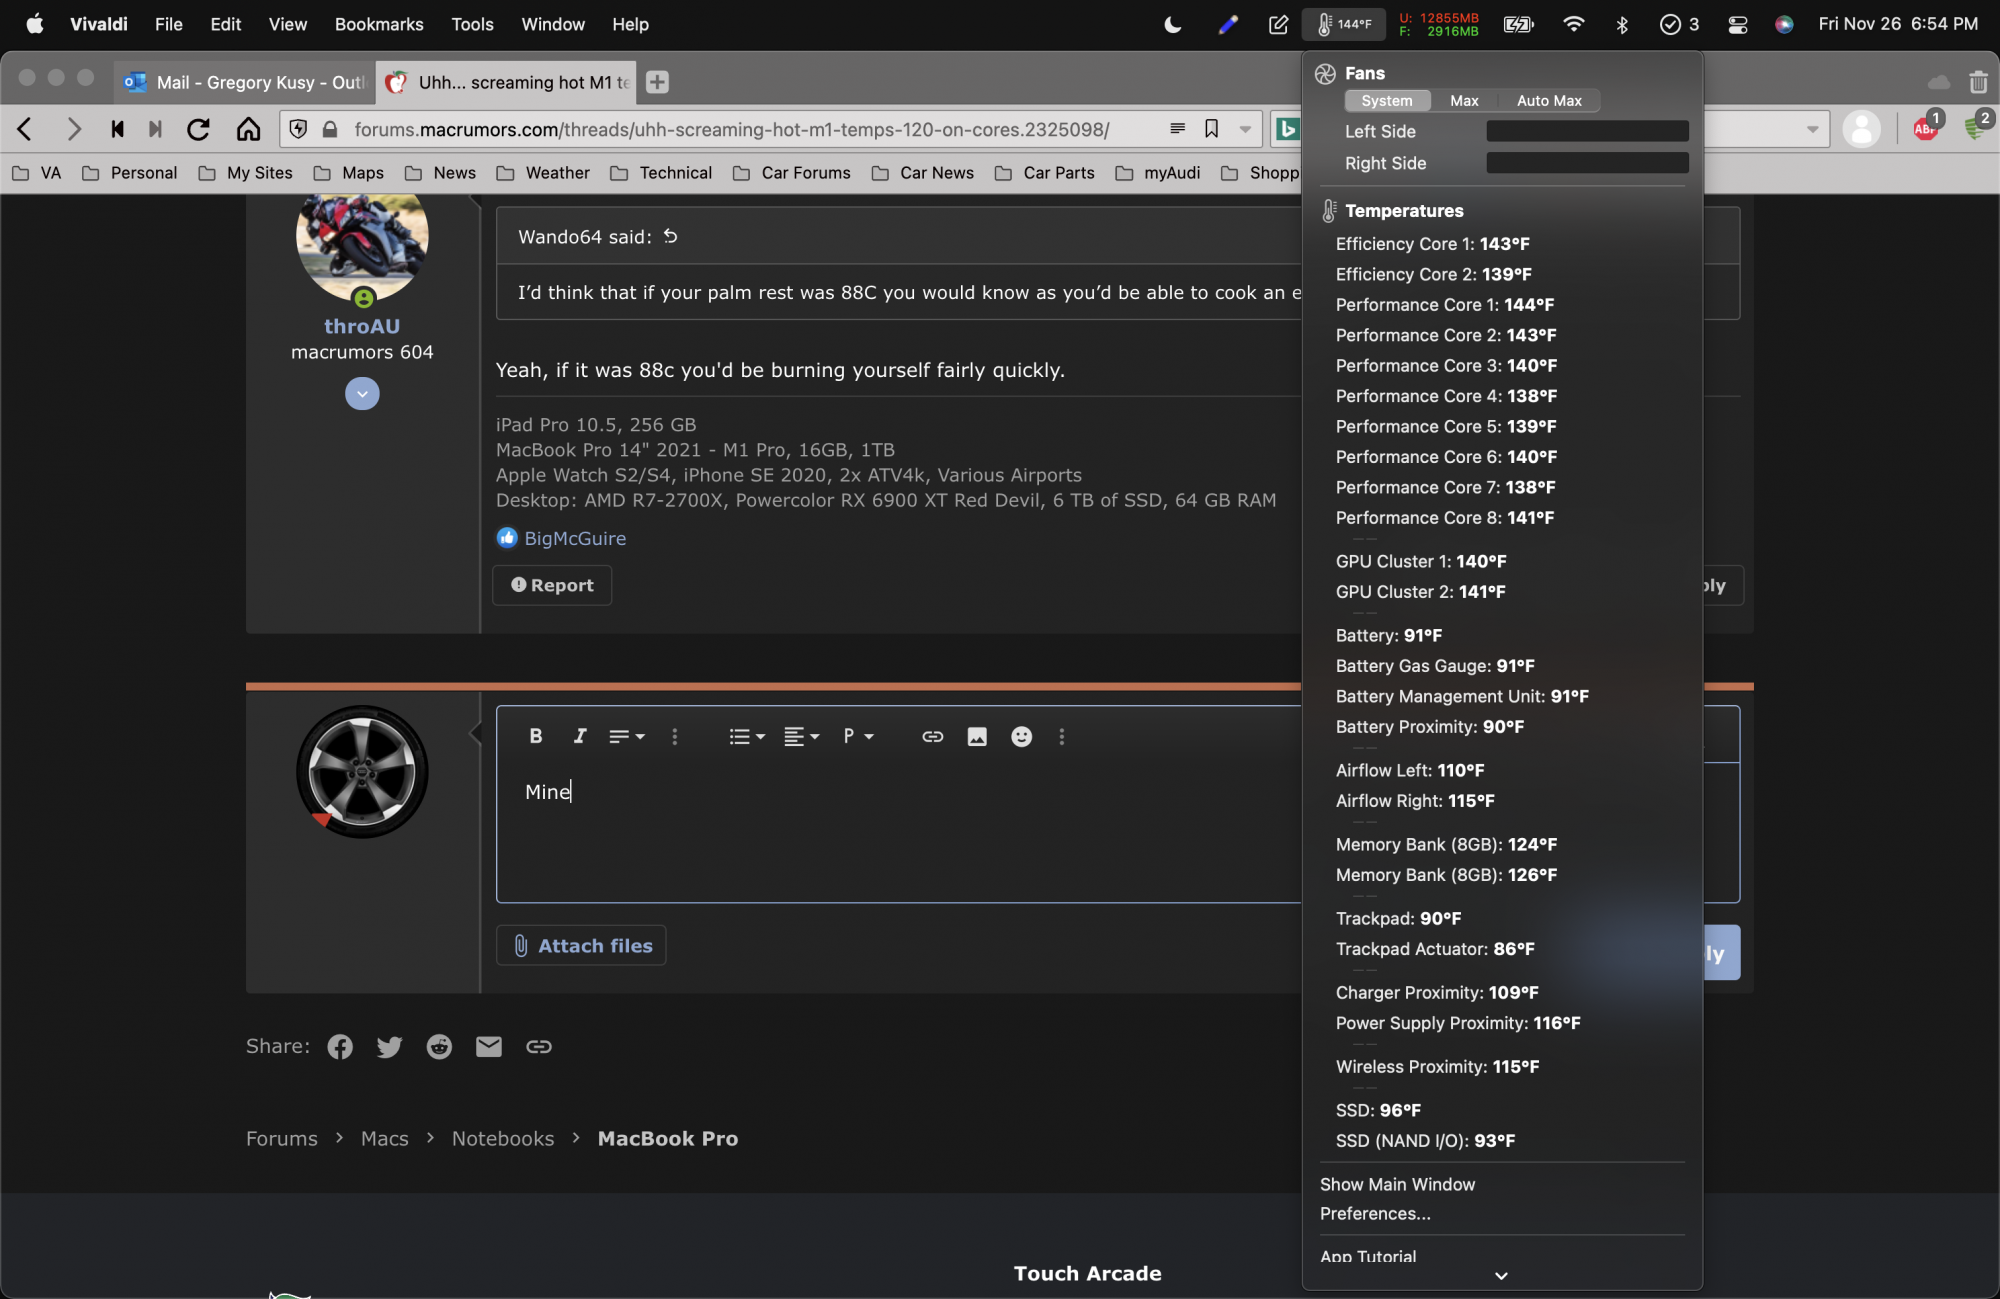This screenshot has height=1299, width=2000.
Task: Toggle Do Not Disturb moon icon
Action: [x=1173, y=24]
